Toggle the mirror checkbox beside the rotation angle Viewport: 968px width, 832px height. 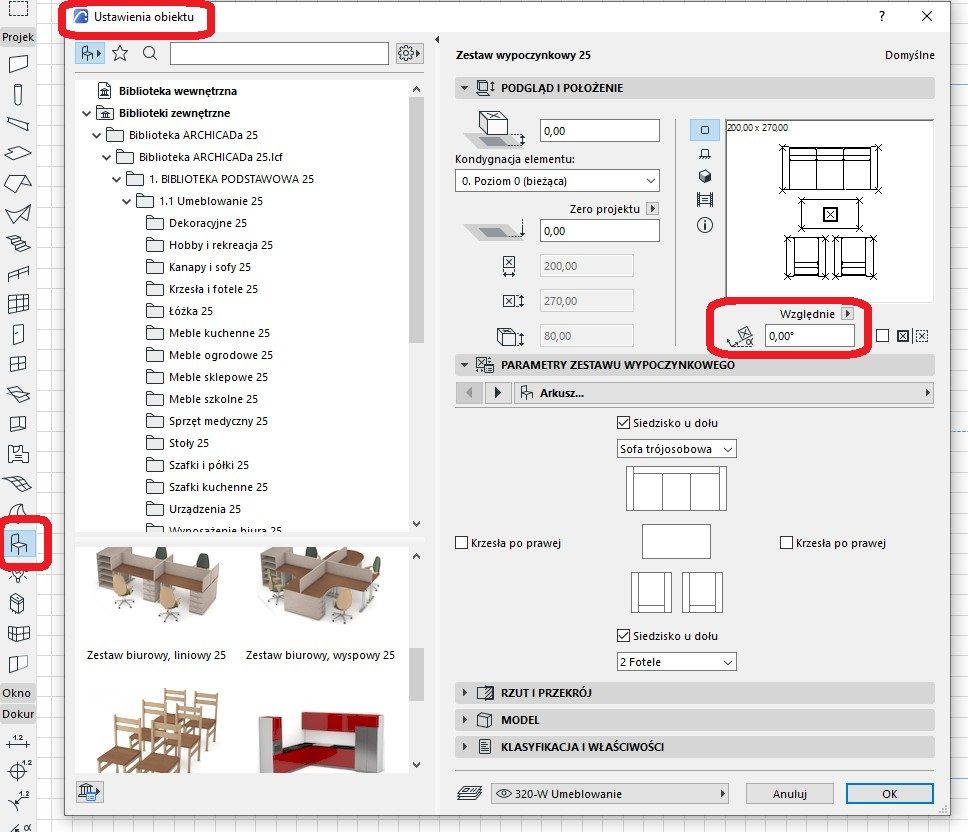point(881,335)
